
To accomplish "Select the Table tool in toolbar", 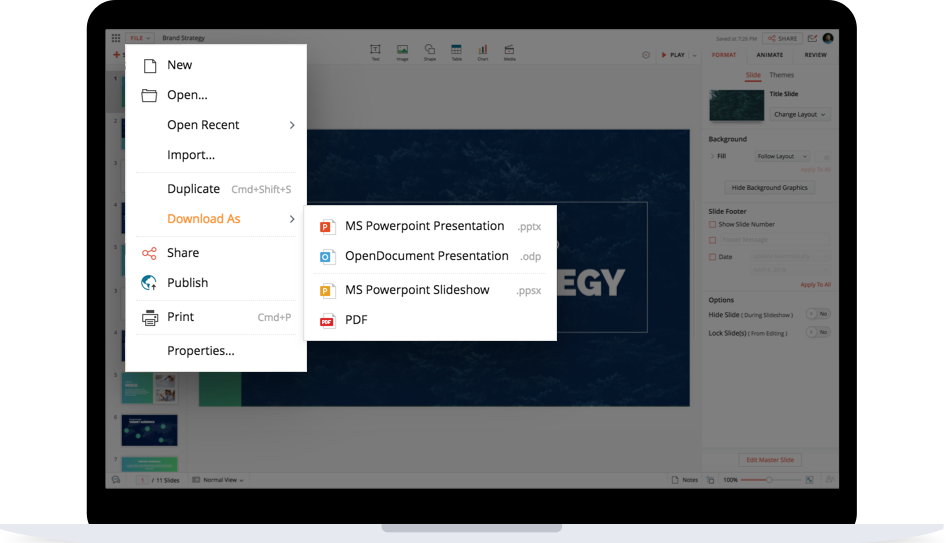I will (x=456, y=52).
